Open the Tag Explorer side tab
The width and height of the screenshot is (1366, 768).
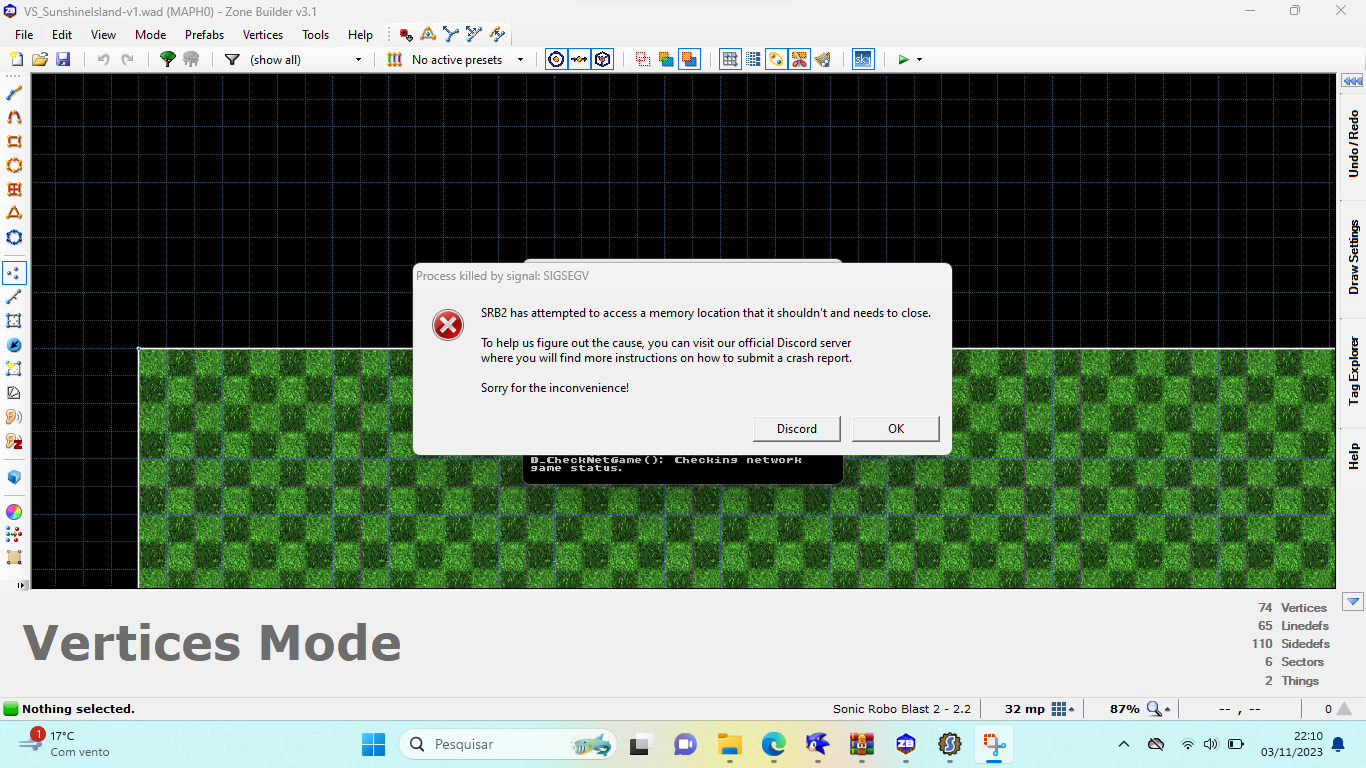click(x=1353, y=370)
